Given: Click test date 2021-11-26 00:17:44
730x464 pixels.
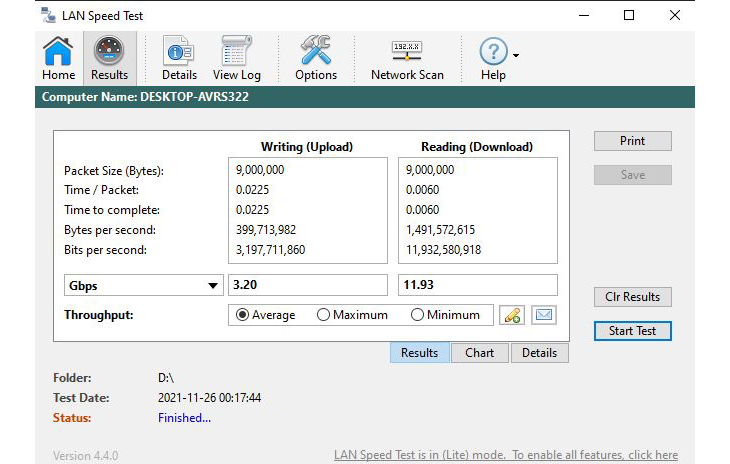Looking at the screenshot, I should 209,398.
